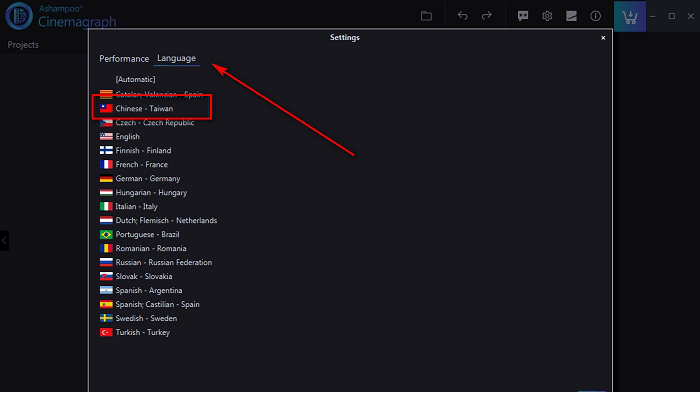Click the Argentina flag icon
This screenshot has height=407, width=700.
click(x=106, y=291)
